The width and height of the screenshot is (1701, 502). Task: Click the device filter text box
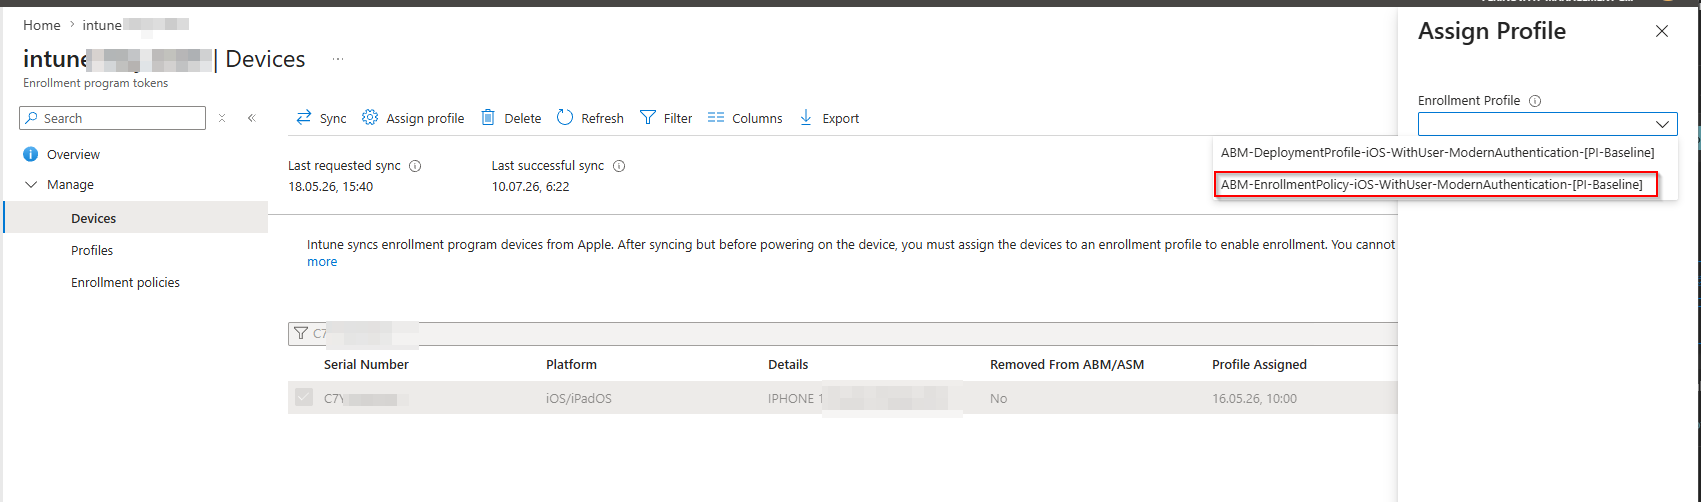[842, 334]
